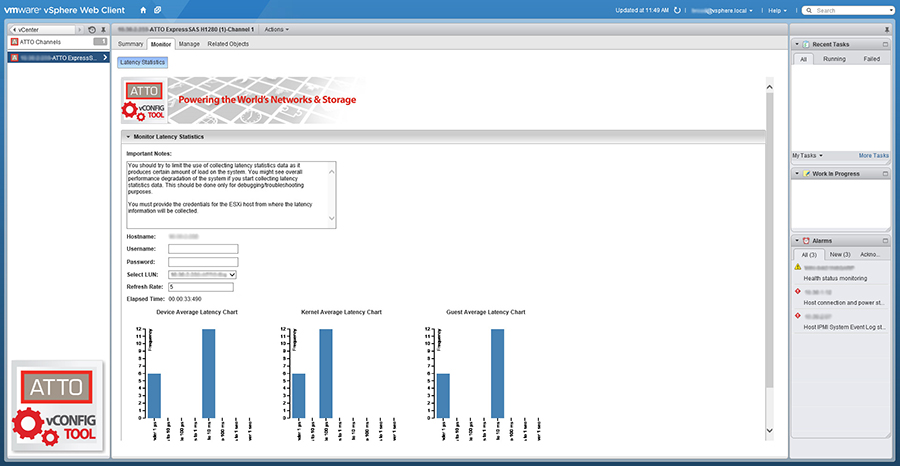The height and width of the screenshot is (466, 900).
Task: Switch to the Summary tab
Action: point(130,44)
